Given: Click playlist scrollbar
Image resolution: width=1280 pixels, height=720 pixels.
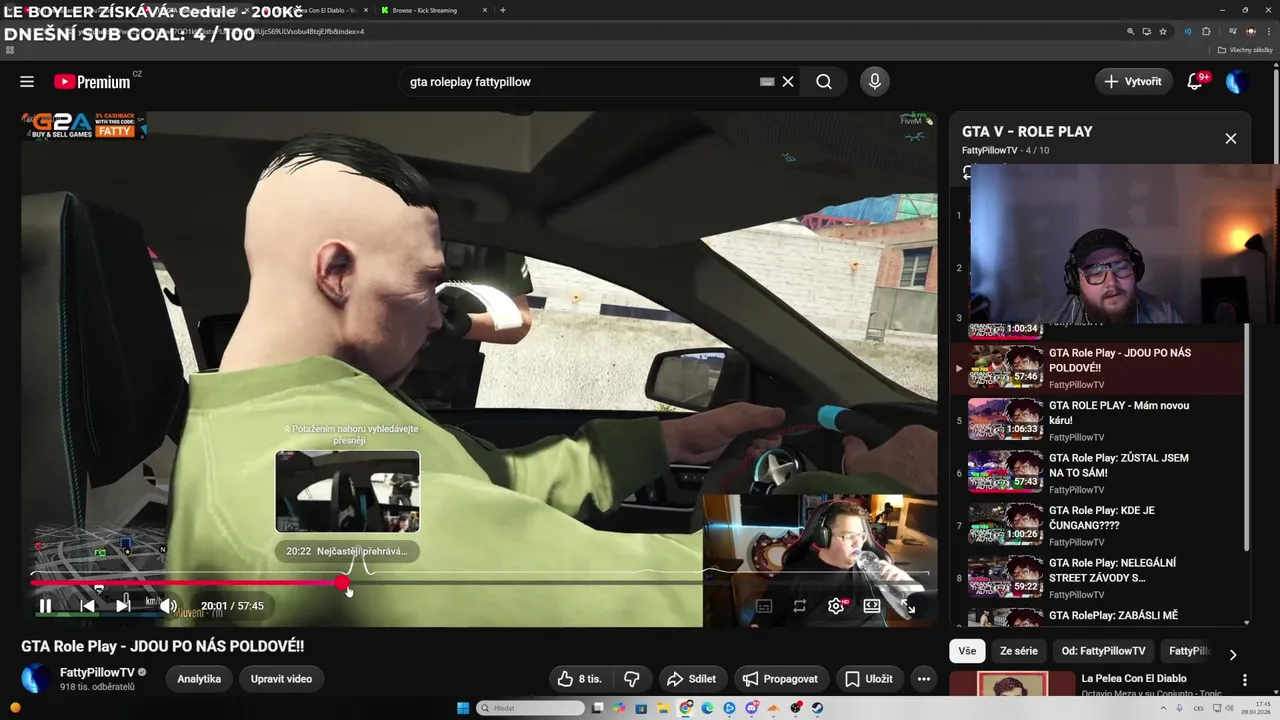Looking at the screenshot, I should (x=1246, y=435).
